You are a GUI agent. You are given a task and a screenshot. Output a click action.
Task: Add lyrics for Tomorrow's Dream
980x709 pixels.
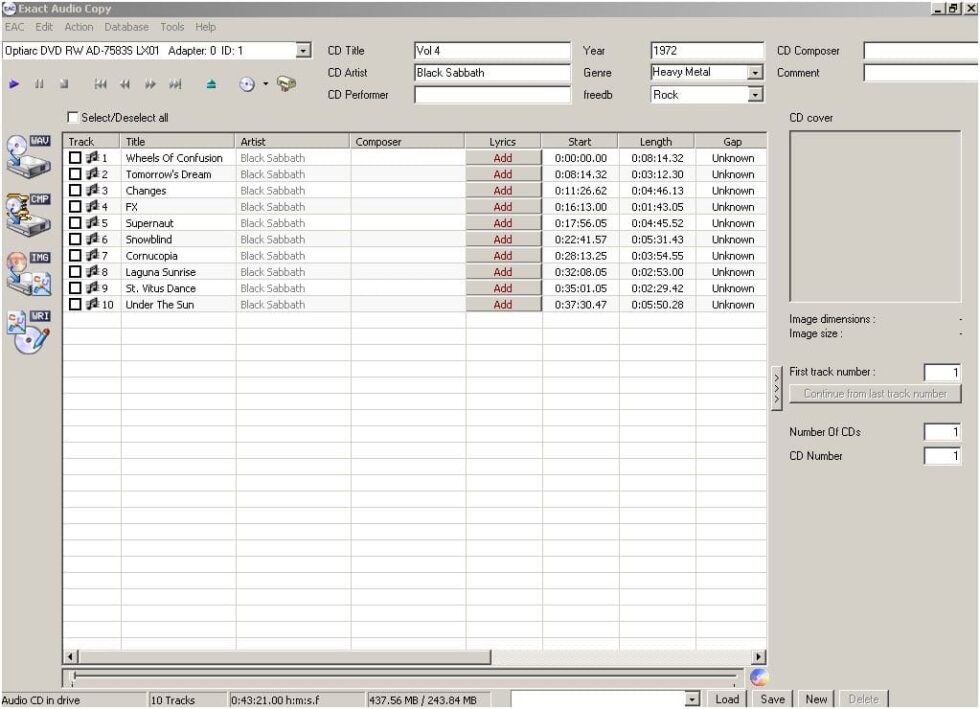point(503,173)
